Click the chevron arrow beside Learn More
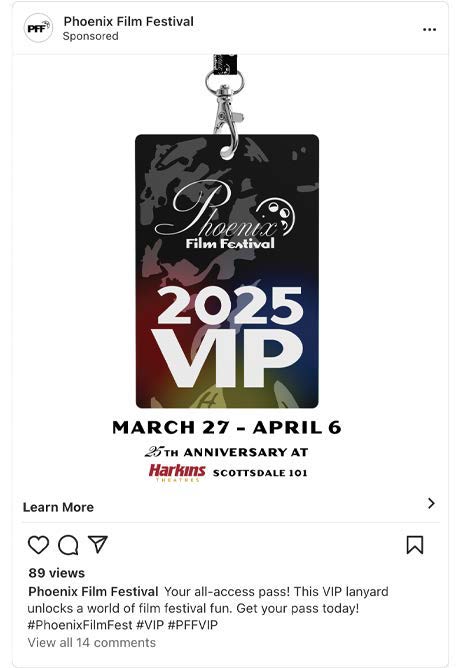Viewport: 460px width, 668px height. click(x=431, y=503)
